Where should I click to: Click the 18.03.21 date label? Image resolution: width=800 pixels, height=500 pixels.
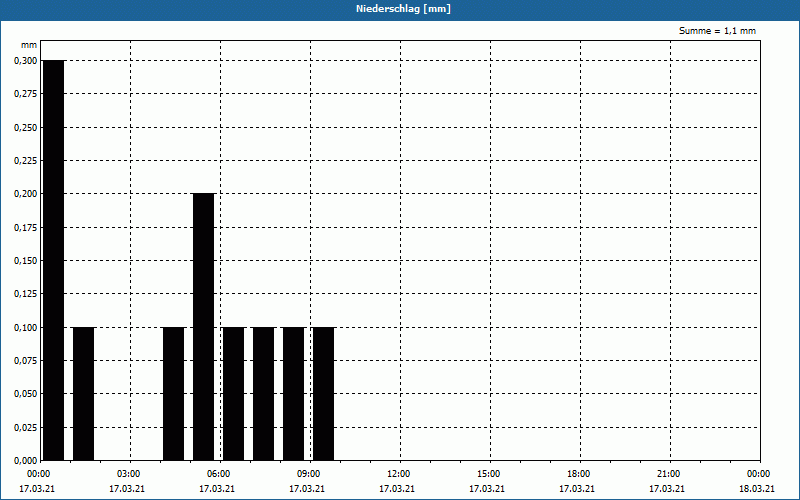[x=757, y=489]
